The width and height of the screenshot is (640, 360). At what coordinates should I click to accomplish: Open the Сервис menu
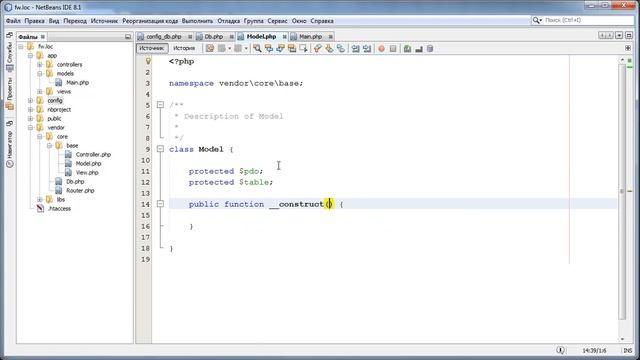coord(277,21)
